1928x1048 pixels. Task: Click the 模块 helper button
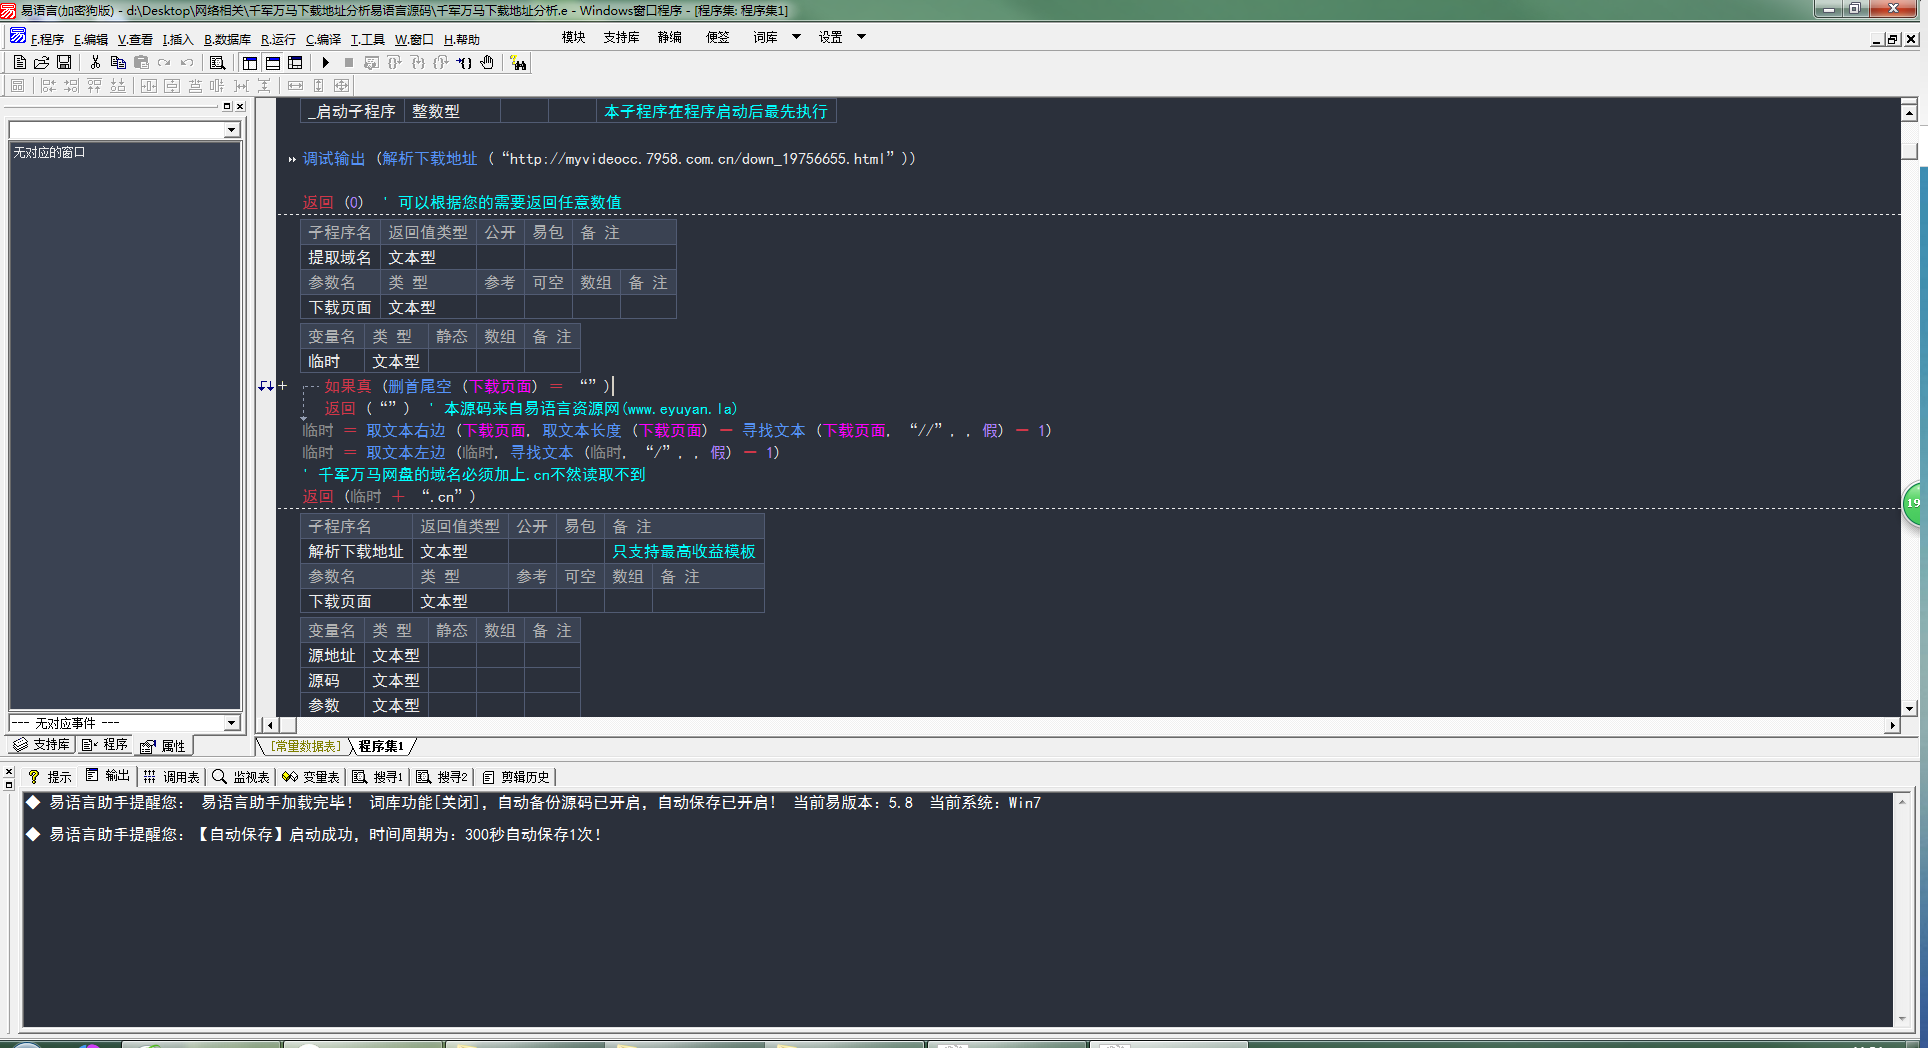click(x=574, y=37)
